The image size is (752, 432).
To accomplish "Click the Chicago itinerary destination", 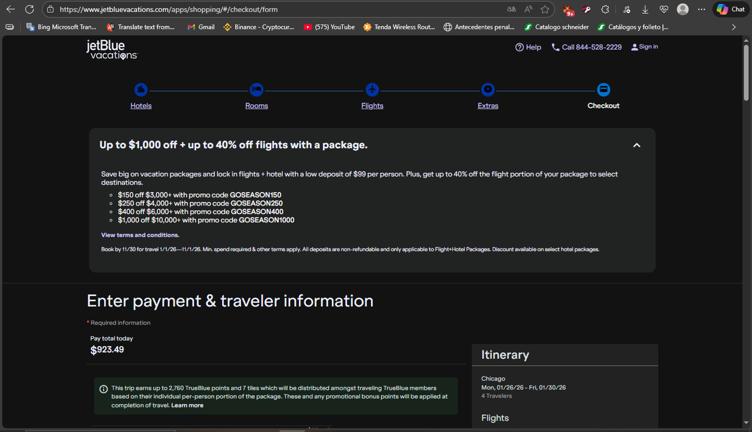I will (493, 379).
